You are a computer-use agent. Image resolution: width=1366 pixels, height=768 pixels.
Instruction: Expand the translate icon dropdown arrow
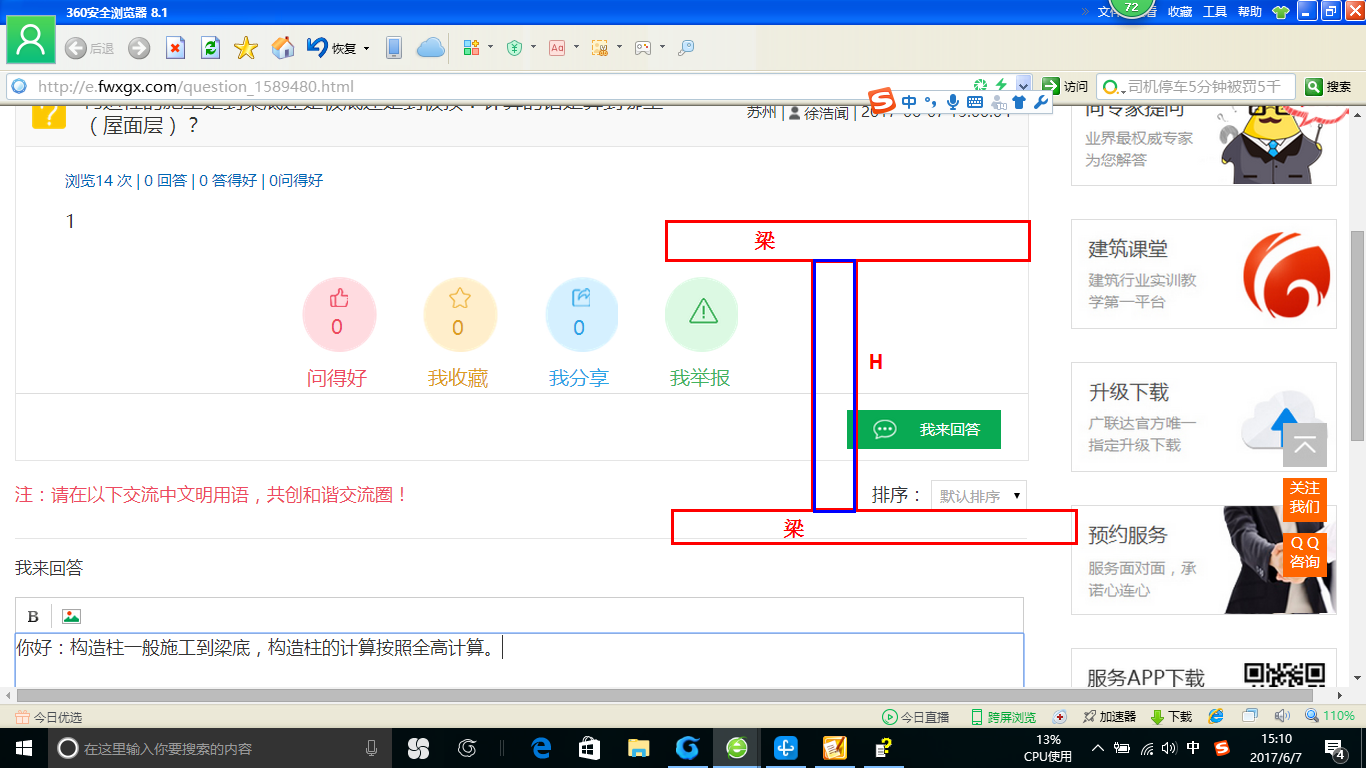point(576,48)
